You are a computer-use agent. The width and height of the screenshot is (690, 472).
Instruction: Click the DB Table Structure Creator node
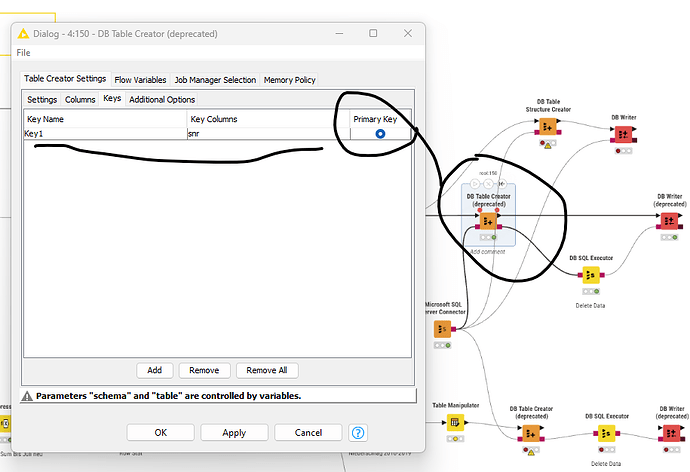547,127
